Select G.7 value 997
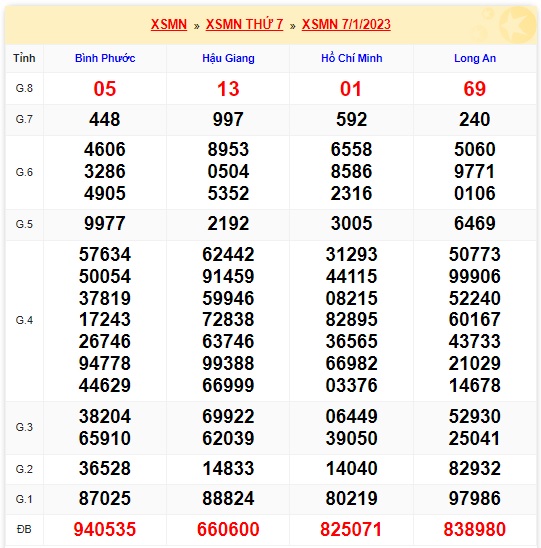 click(x=228, y=120)
